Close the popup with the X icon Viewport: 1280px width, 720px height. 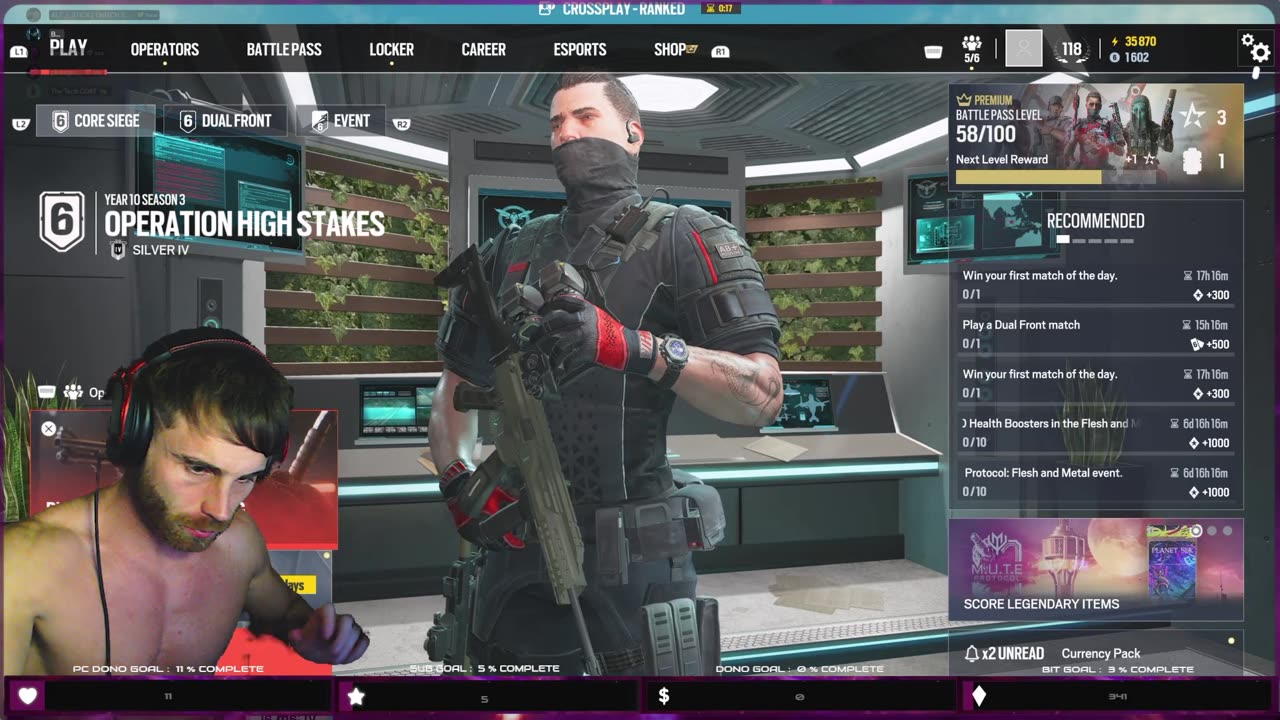48,429
